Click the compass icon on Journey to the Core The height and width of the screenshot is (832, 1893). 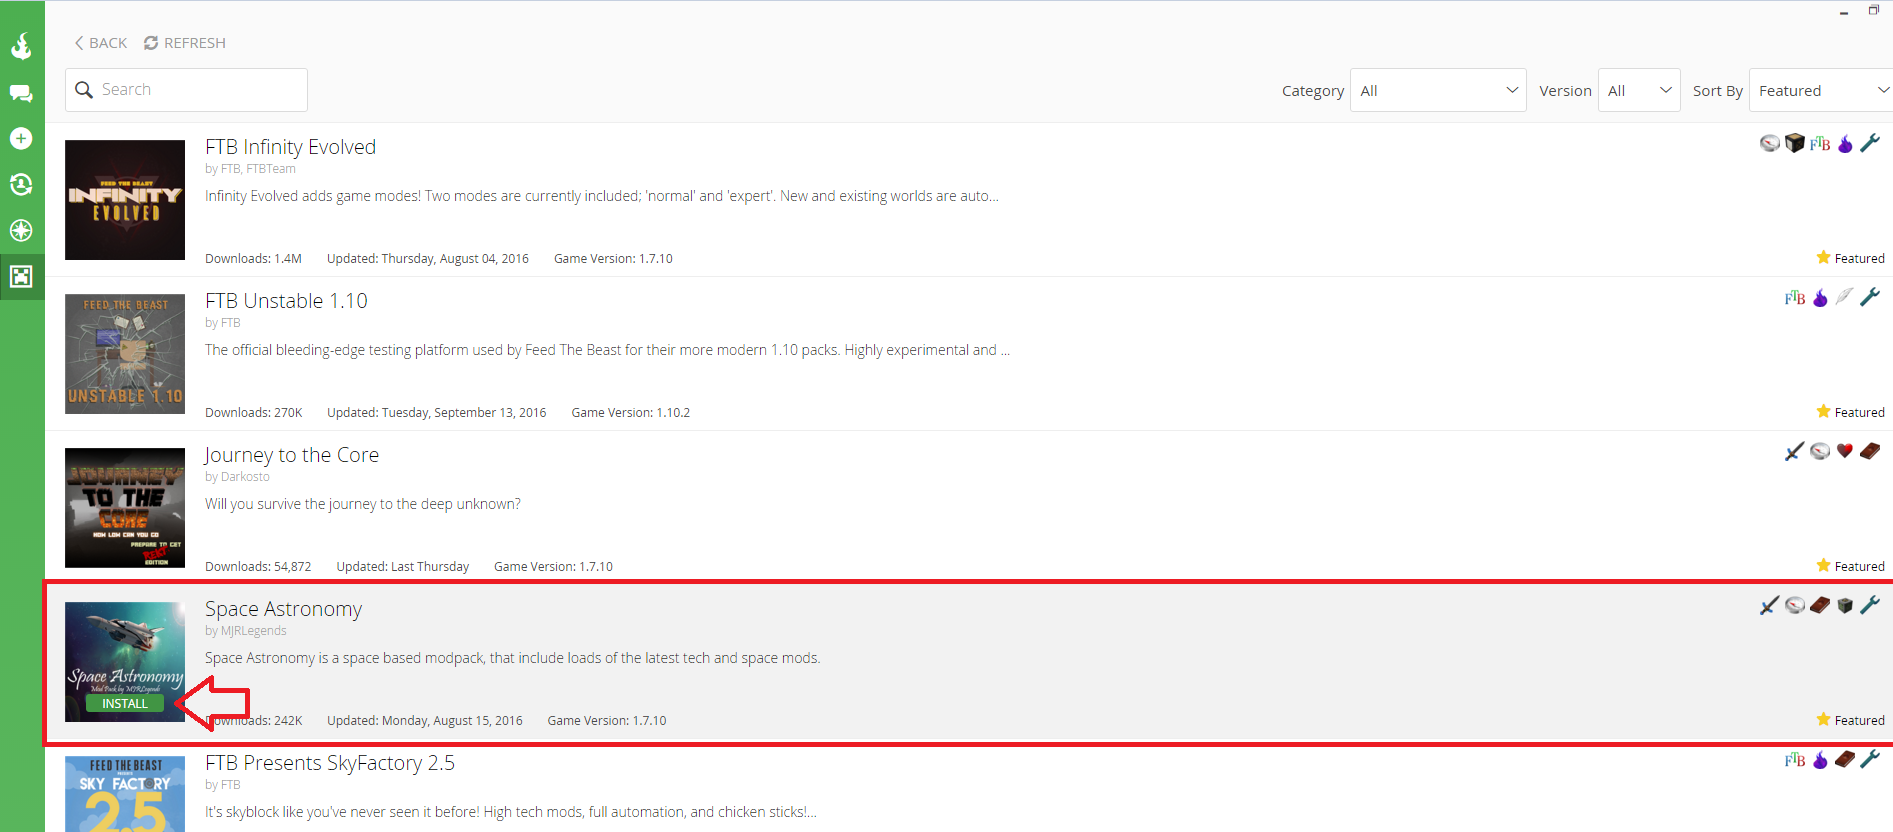pyautogui.click(x=1820, y=451)
